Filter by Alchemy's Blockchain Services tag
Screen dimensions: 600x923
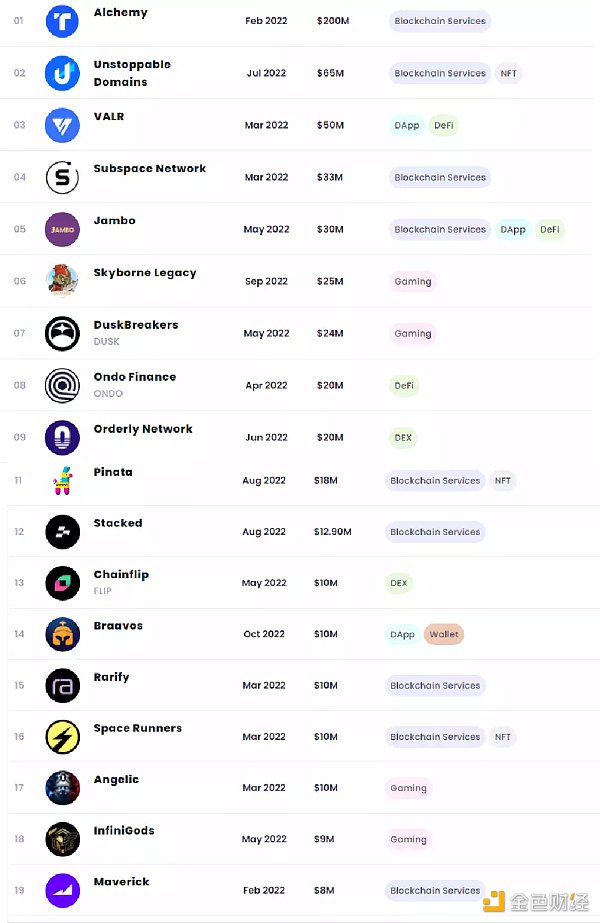point(440,21)
